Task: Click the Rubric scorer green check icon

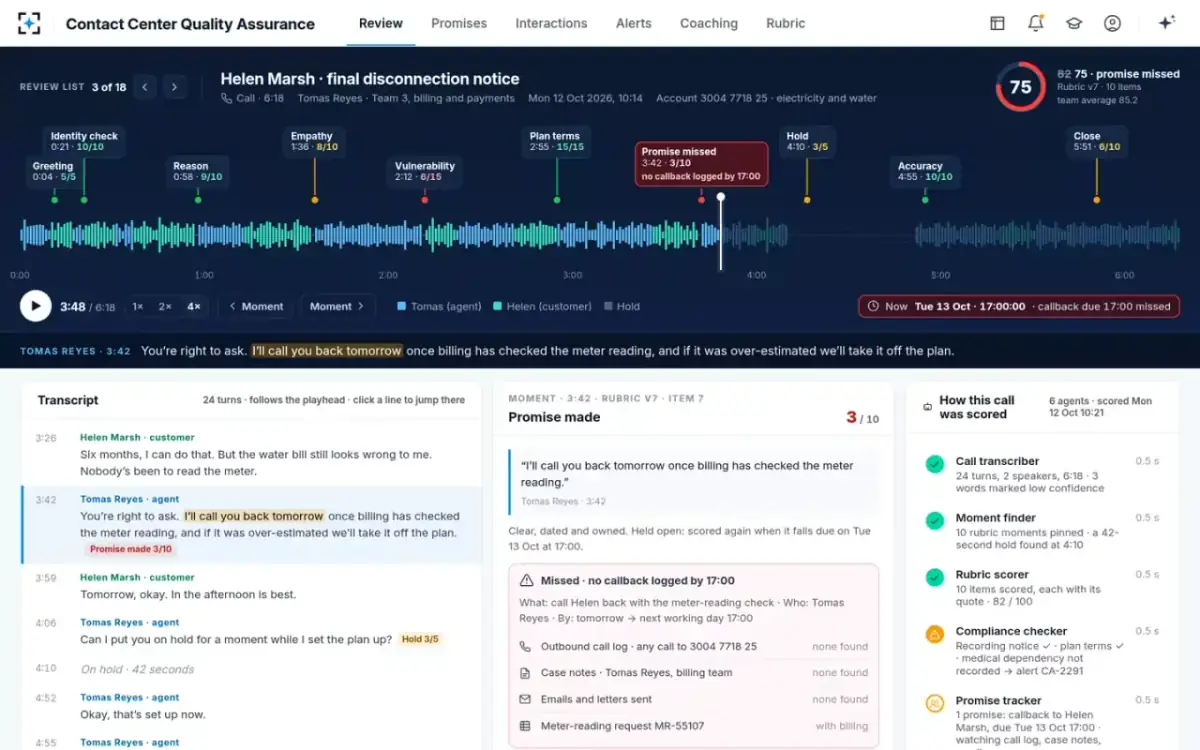Action: point(934,577)
